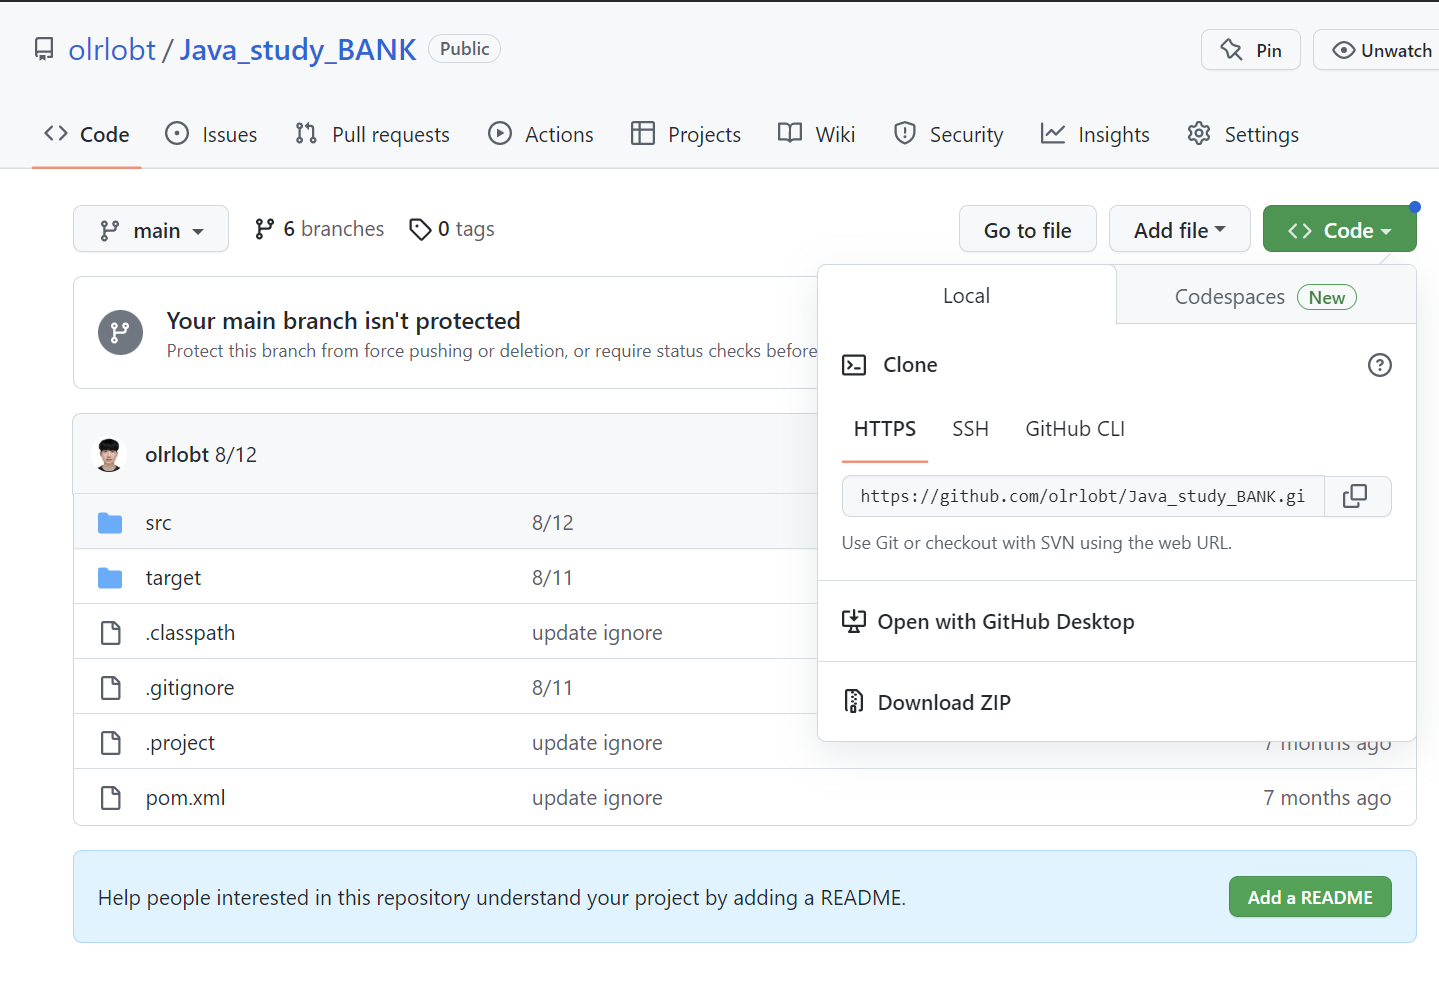Click the Actions play icon
The width and height of the screenshot is (1439, 1002).
[x=500, y=133]
